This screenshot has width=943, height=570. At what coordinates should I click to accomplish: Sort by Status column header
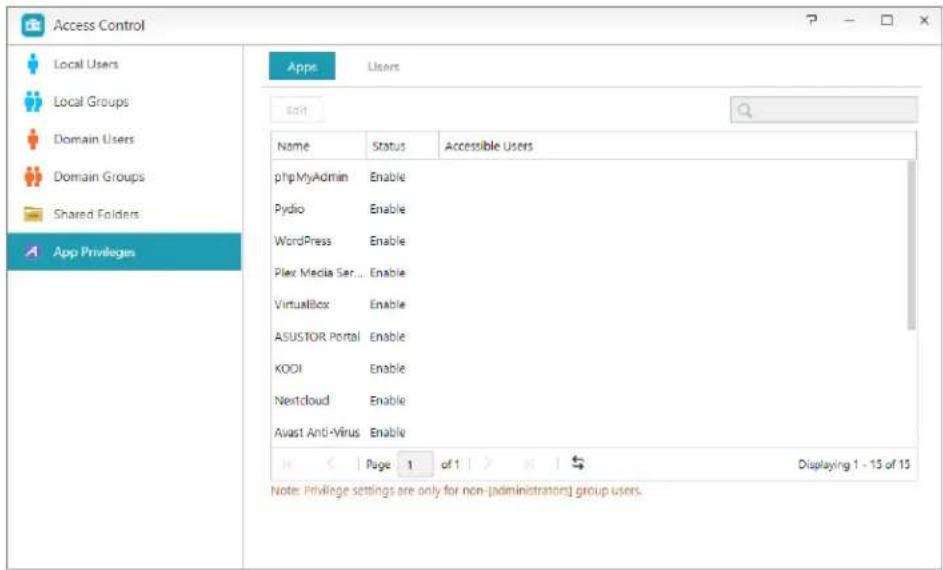click(x=402, y=146)
